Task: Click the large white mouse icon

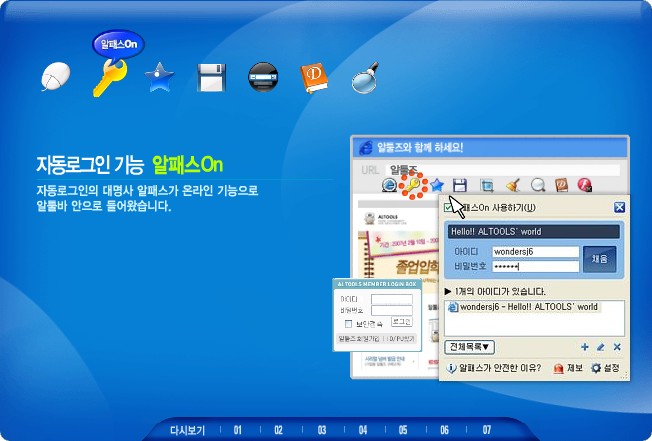Action: pyautogui.click(x=56, y=76)
